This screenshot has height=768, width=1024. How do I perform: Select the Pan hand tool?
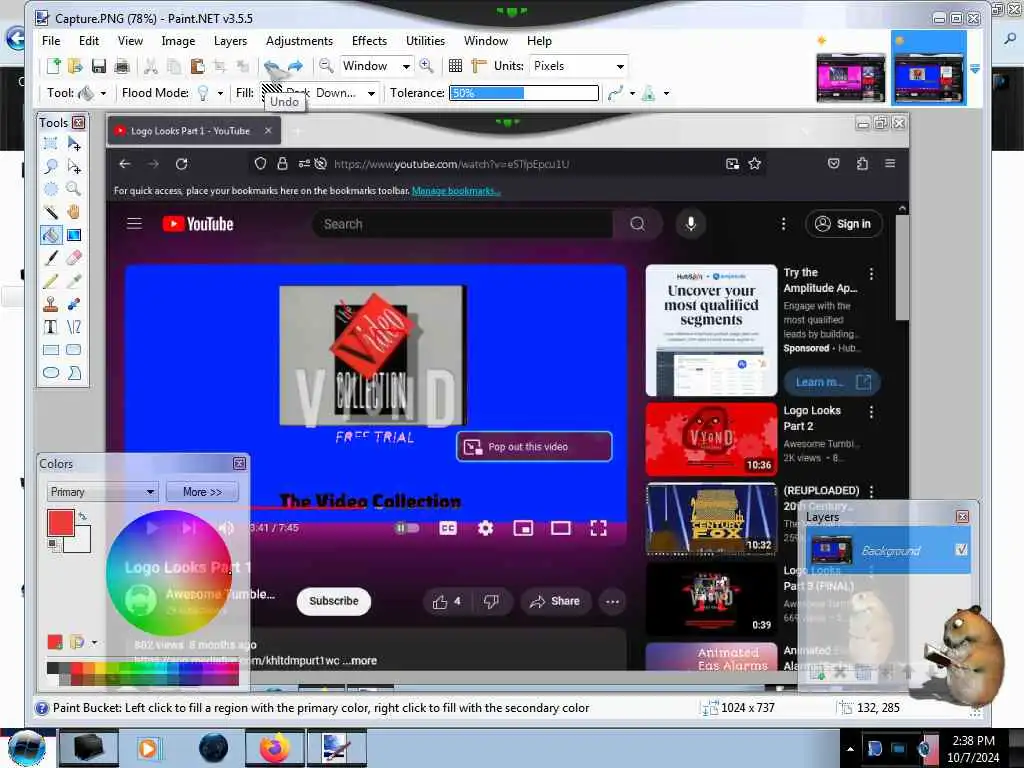(74, 212)
